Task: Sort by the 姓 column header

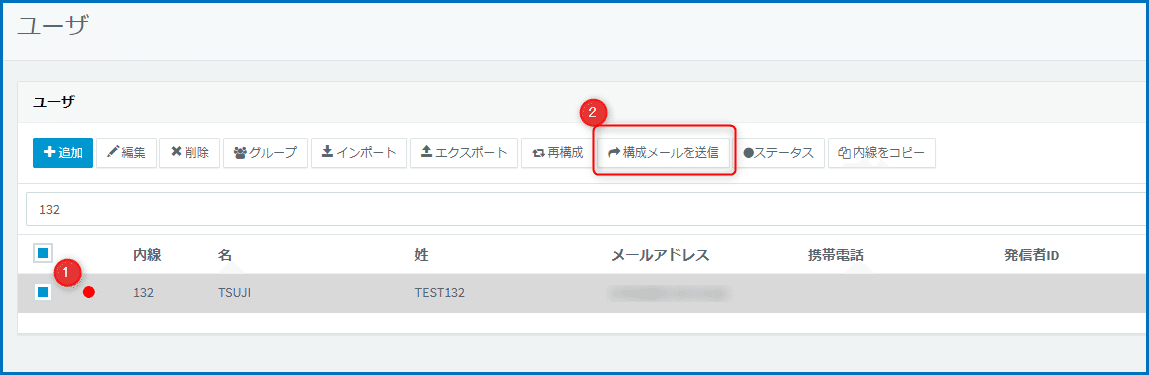Action: [421, 255]
